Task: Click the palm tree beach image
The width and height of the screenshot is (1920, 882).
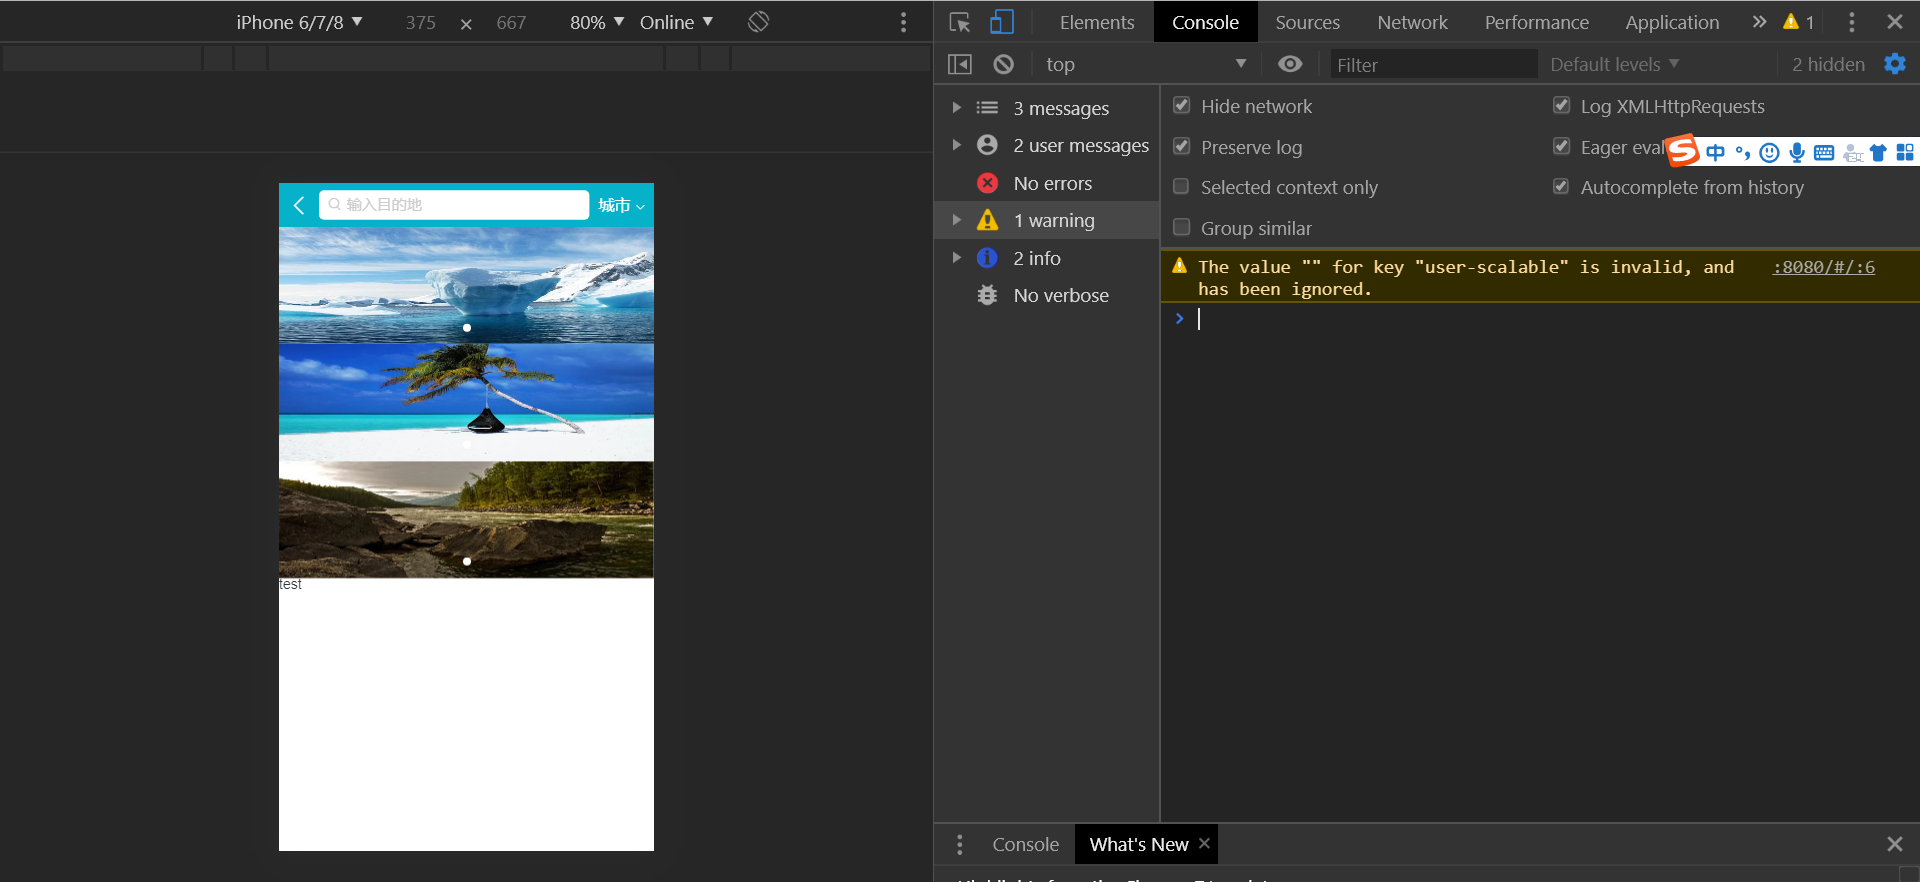Action: (466, 403)
